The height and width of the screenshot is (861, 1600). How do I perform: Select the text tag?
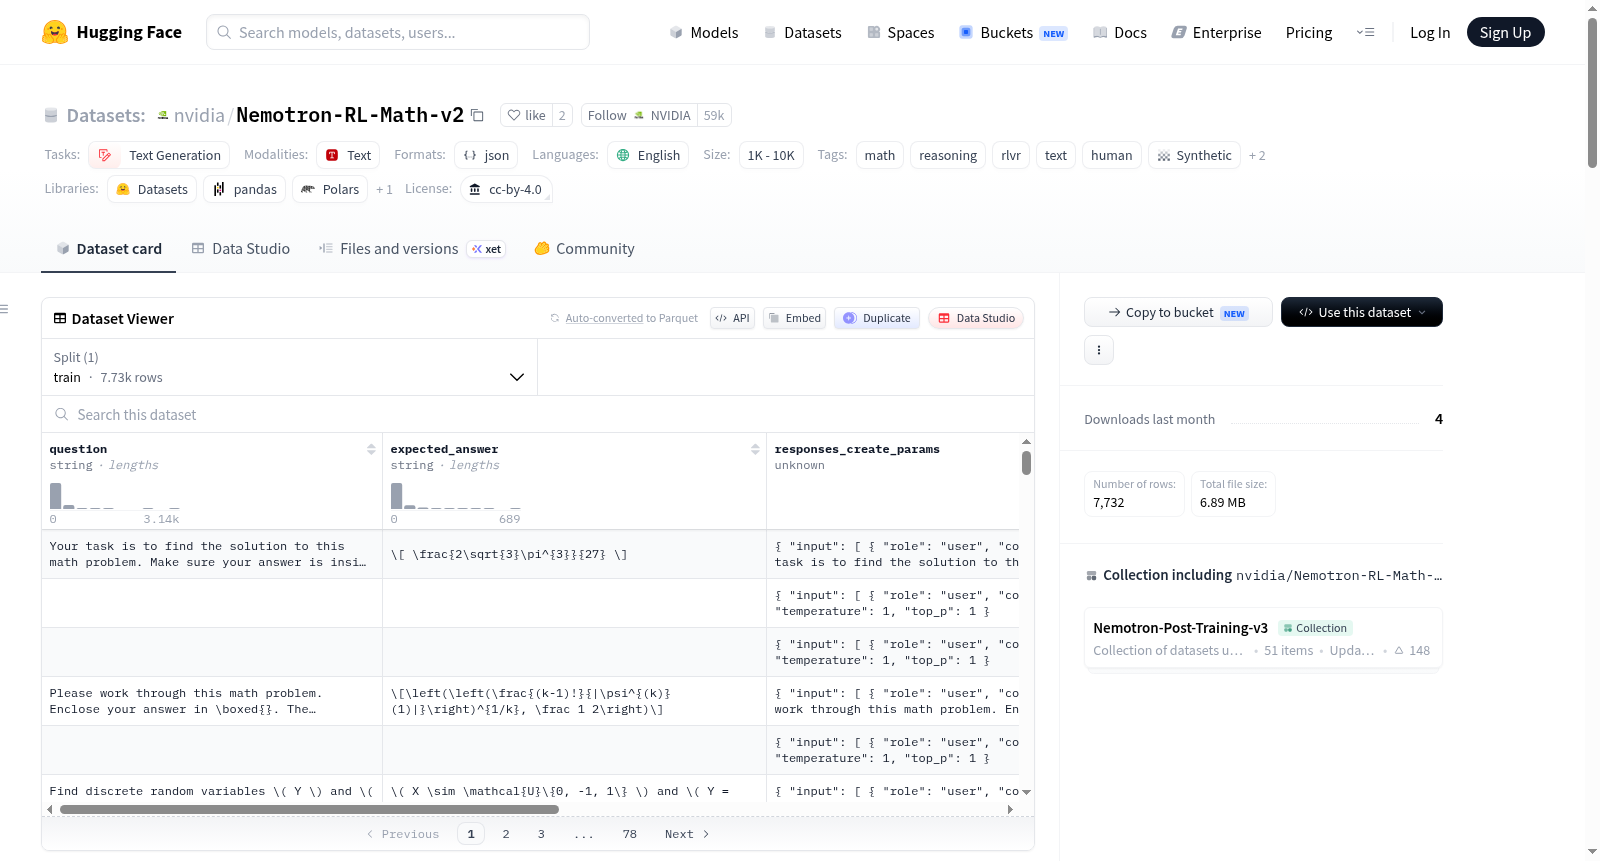click(1056, 155)
